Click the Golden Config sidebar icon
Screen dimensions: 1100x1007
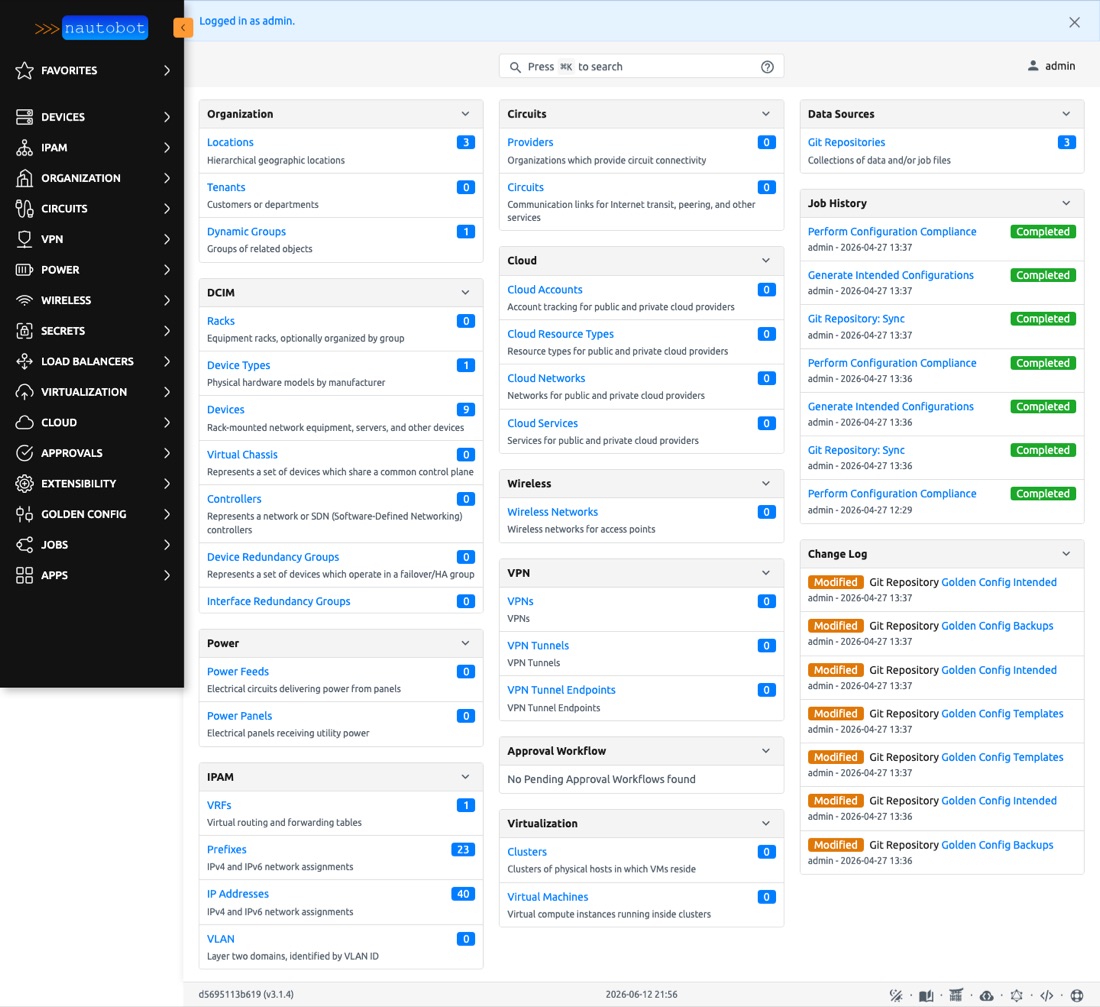click(x=25, y=514)
